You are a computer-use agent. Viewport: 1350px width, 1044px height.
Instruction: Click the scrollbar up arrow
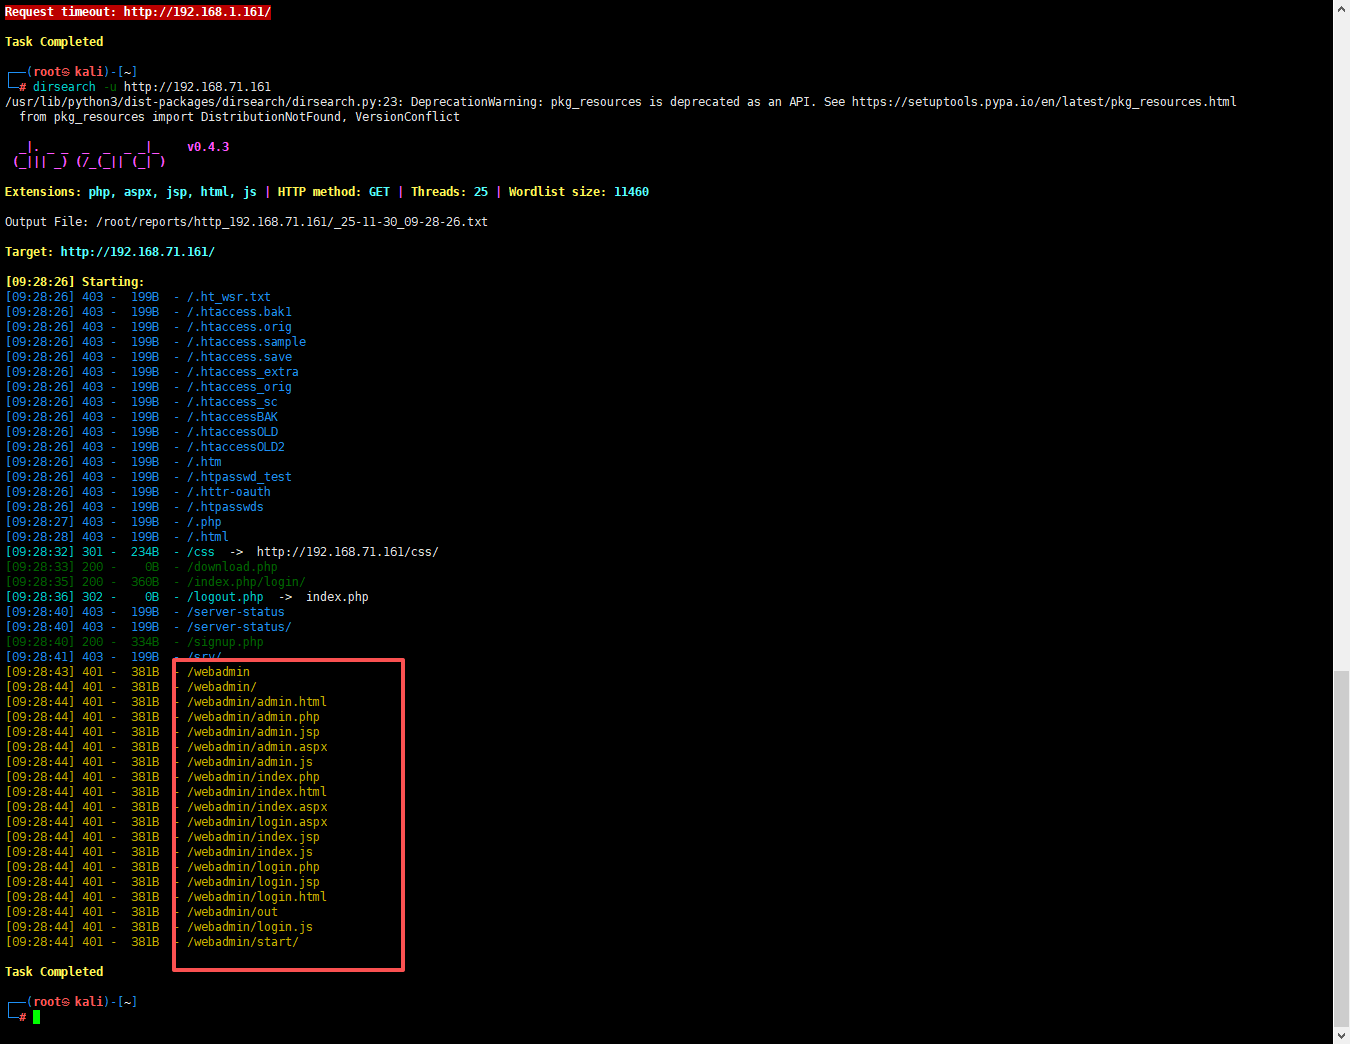point(1341,8)
